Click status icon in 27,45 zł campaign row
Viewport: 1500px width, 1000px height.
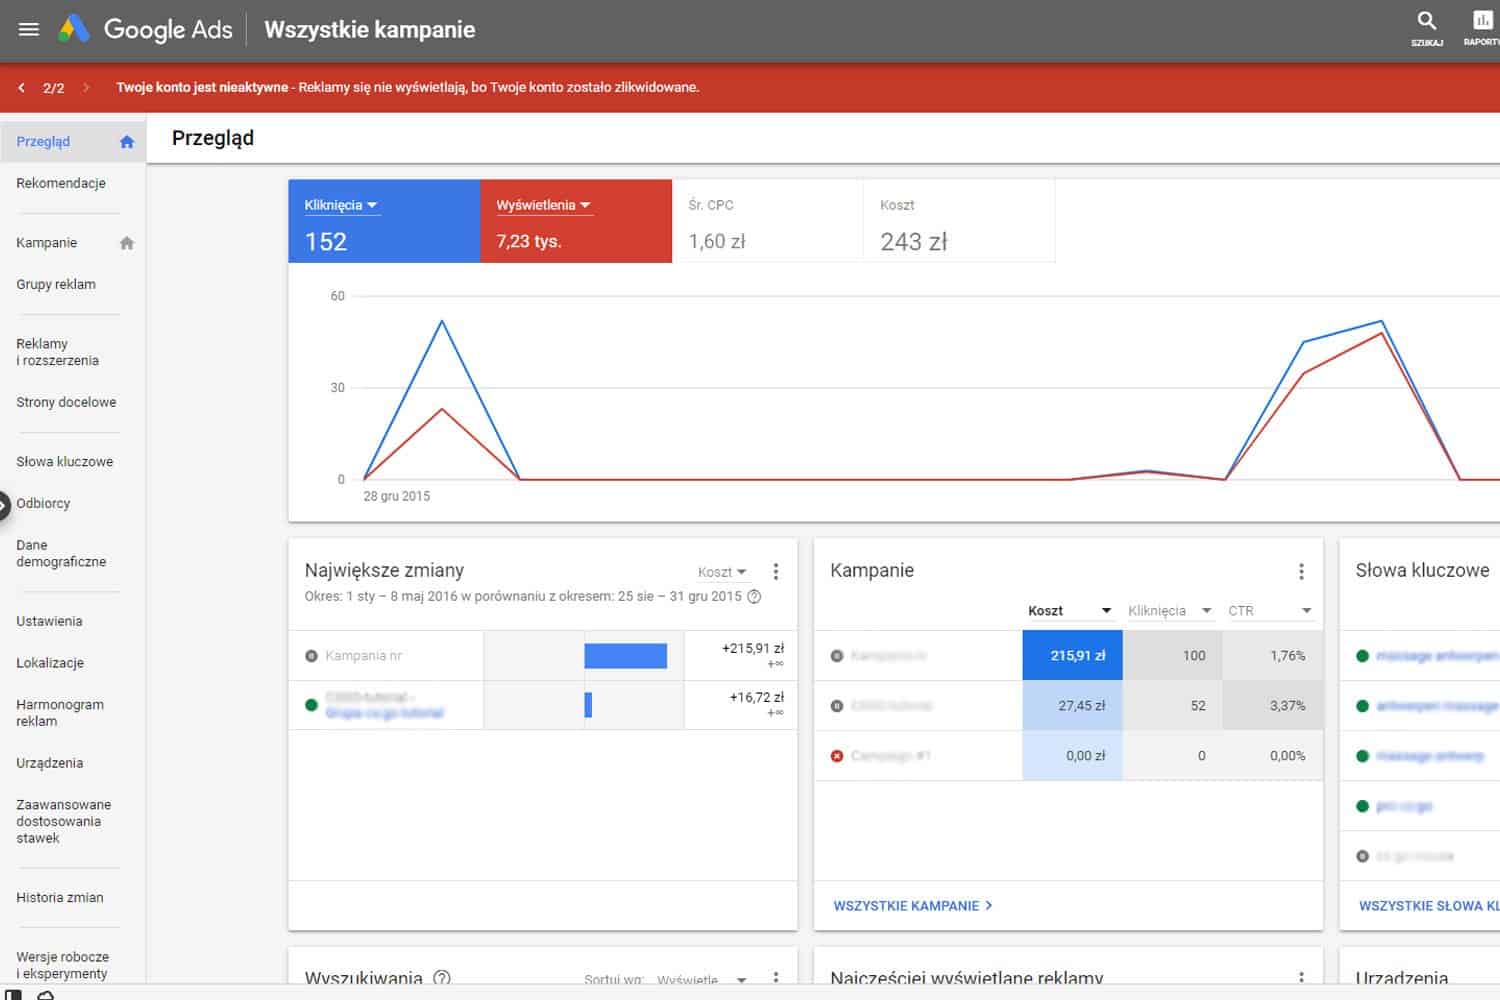coord(837,706)
